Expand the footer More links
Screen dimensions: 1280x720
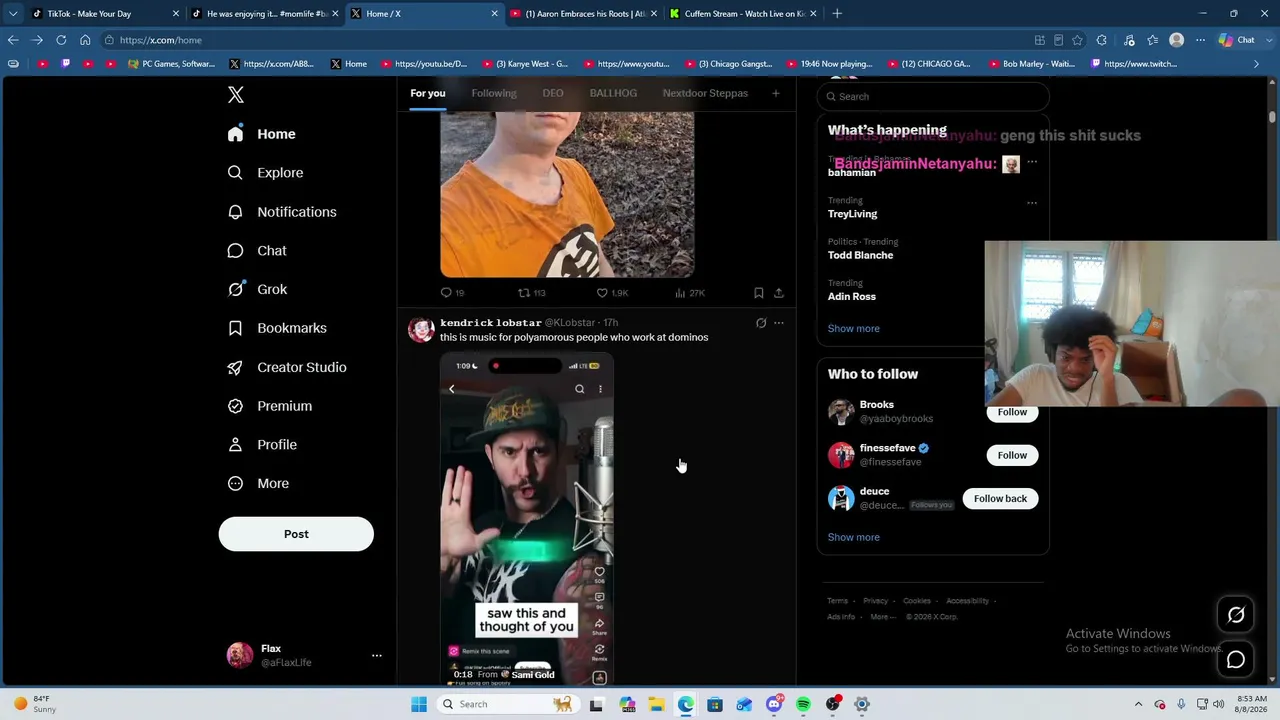(x=882, y=617)
